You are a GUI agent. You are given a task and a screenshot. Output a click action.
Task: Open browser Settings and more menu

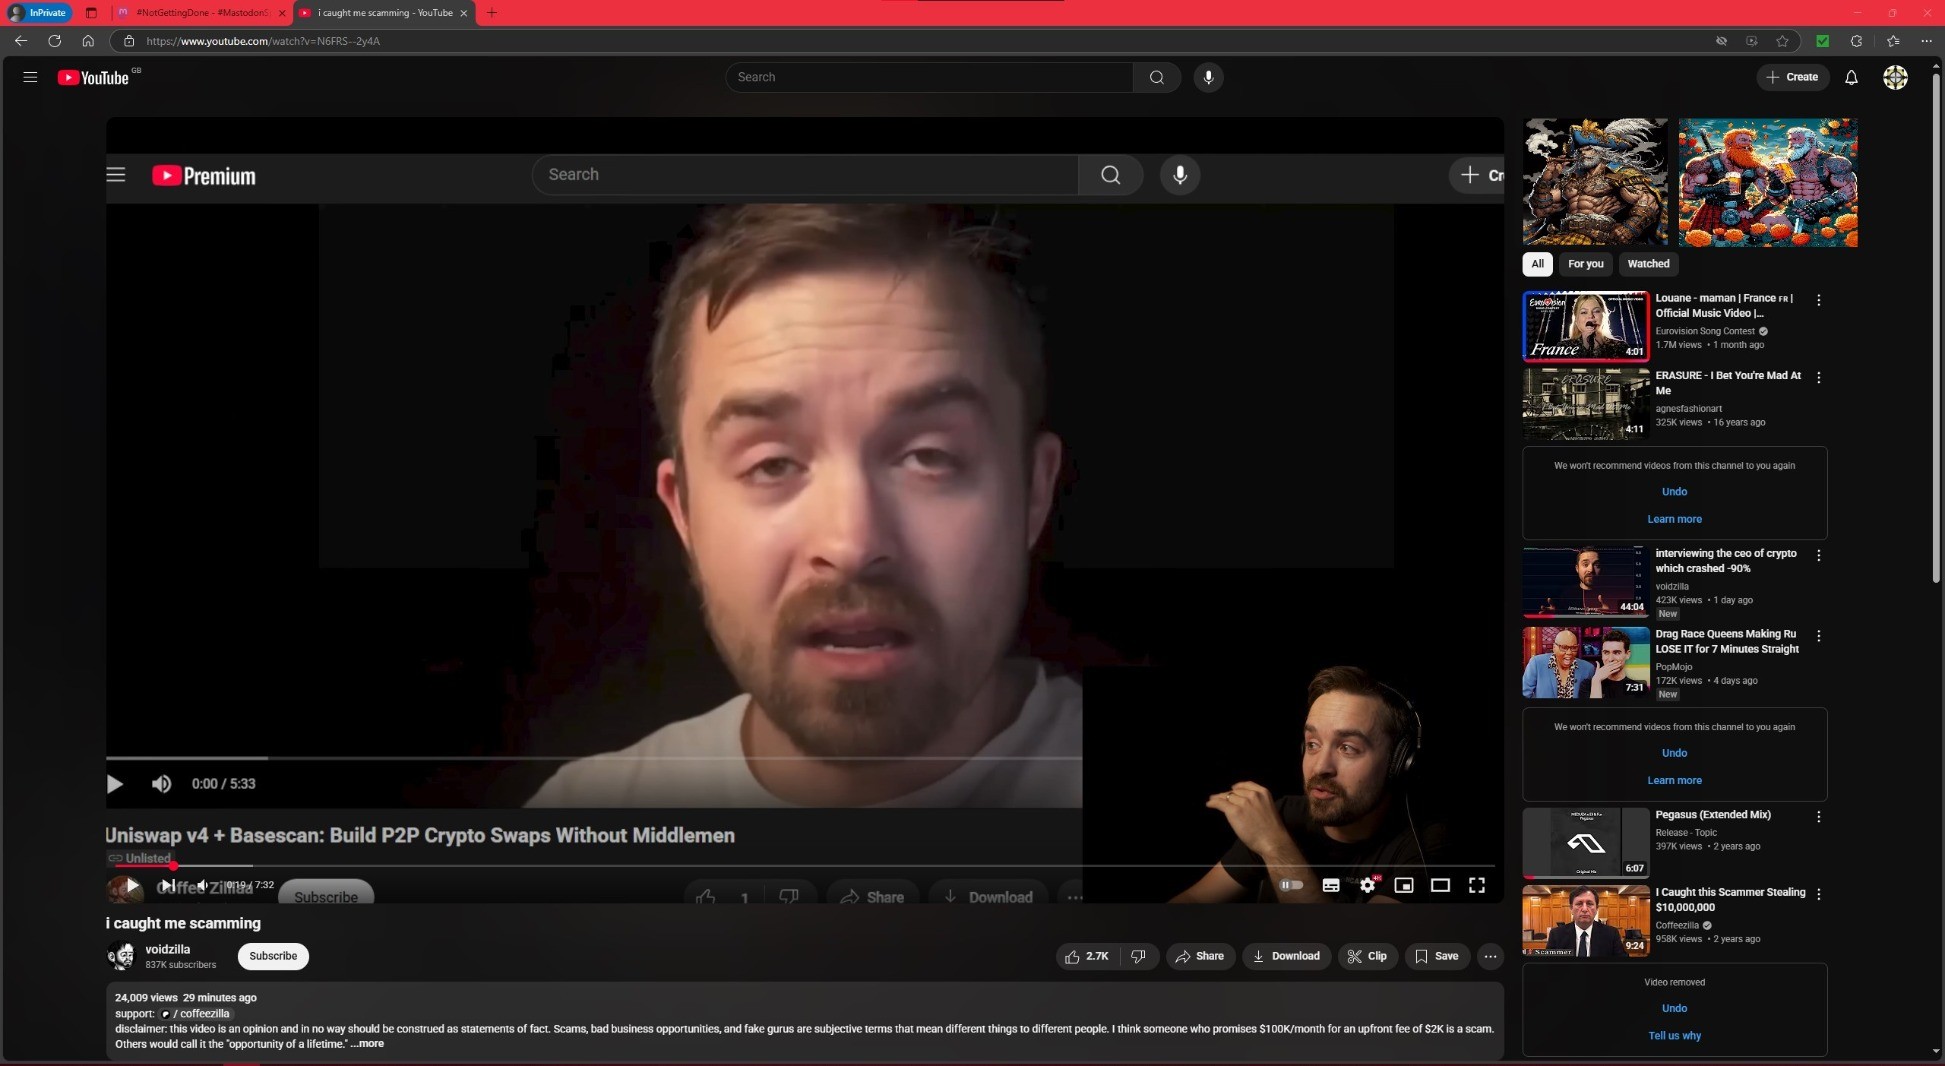(x=1926, y=41)
